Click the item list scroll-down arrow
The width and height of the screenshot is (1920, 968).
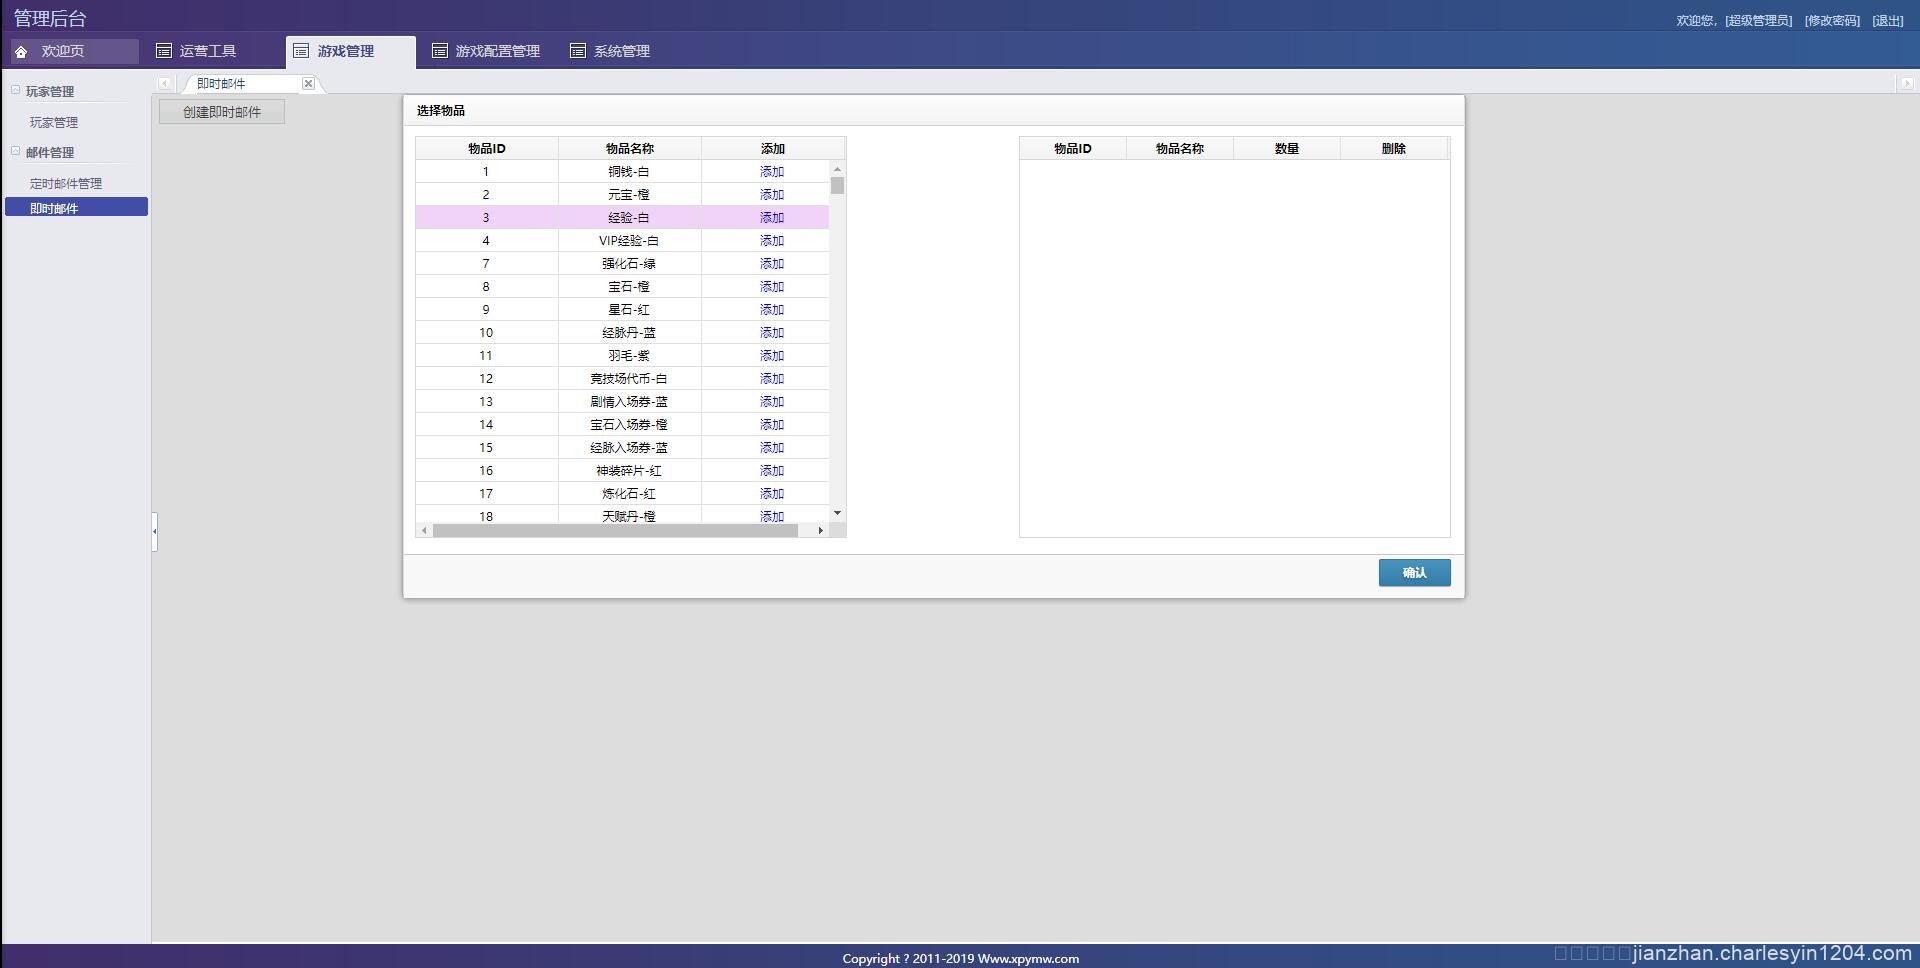coord(837,514)
